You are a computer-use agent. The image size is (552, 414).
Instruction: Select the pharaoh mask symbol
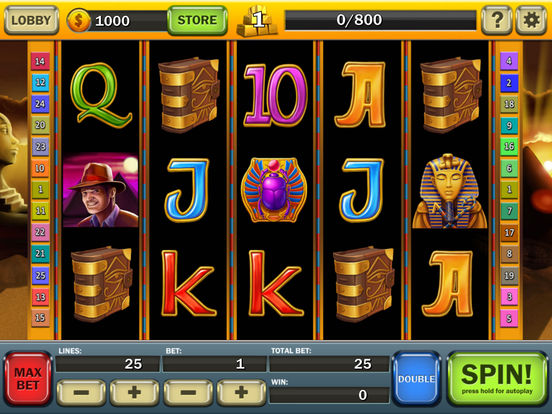coord(450,191)
